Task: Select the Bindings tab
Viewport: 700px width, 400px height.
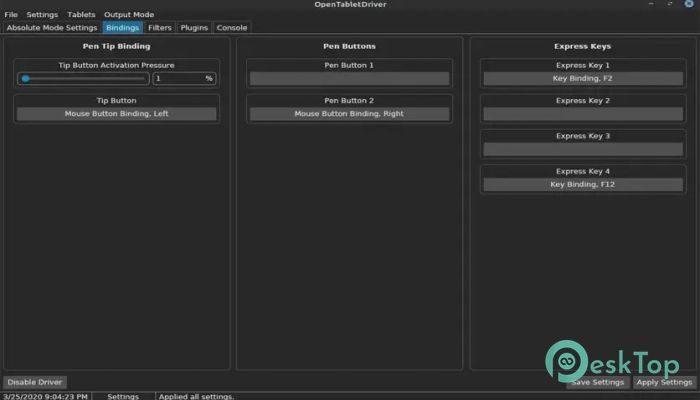Action: [x=122, y=28]
